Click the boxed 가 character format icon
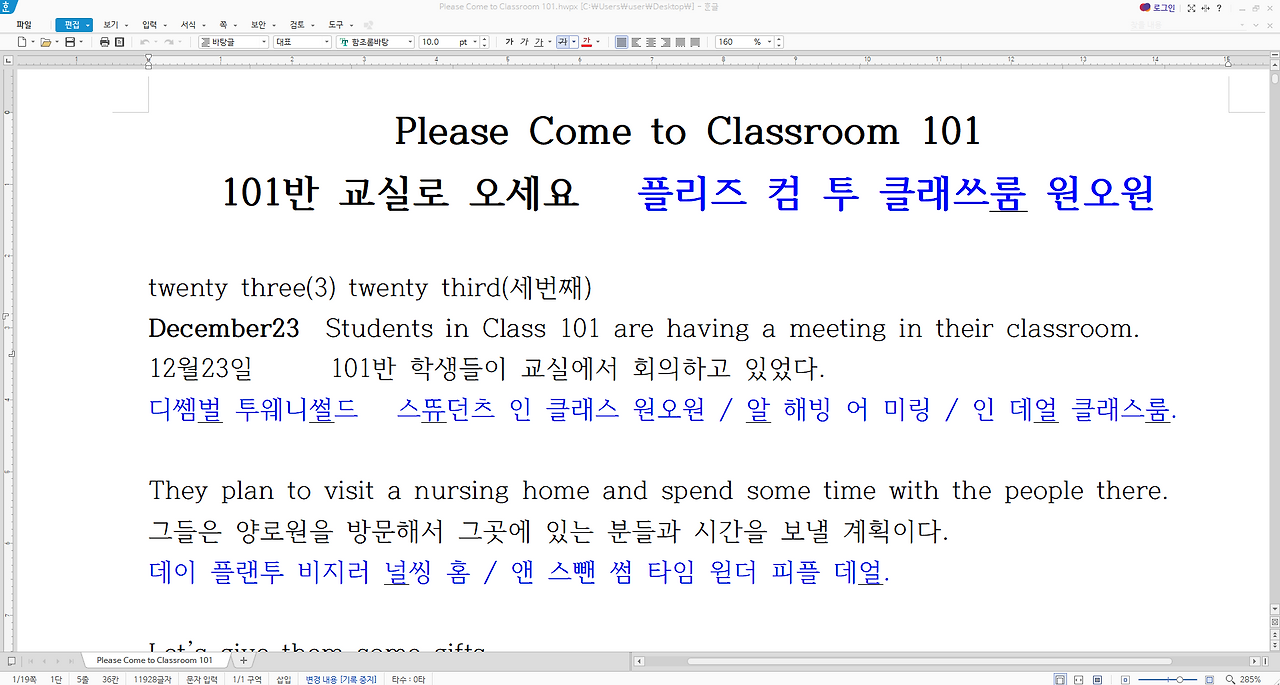Image resolution: width=1280 pixels, height=685 pixels. click(x=562, y=42)
